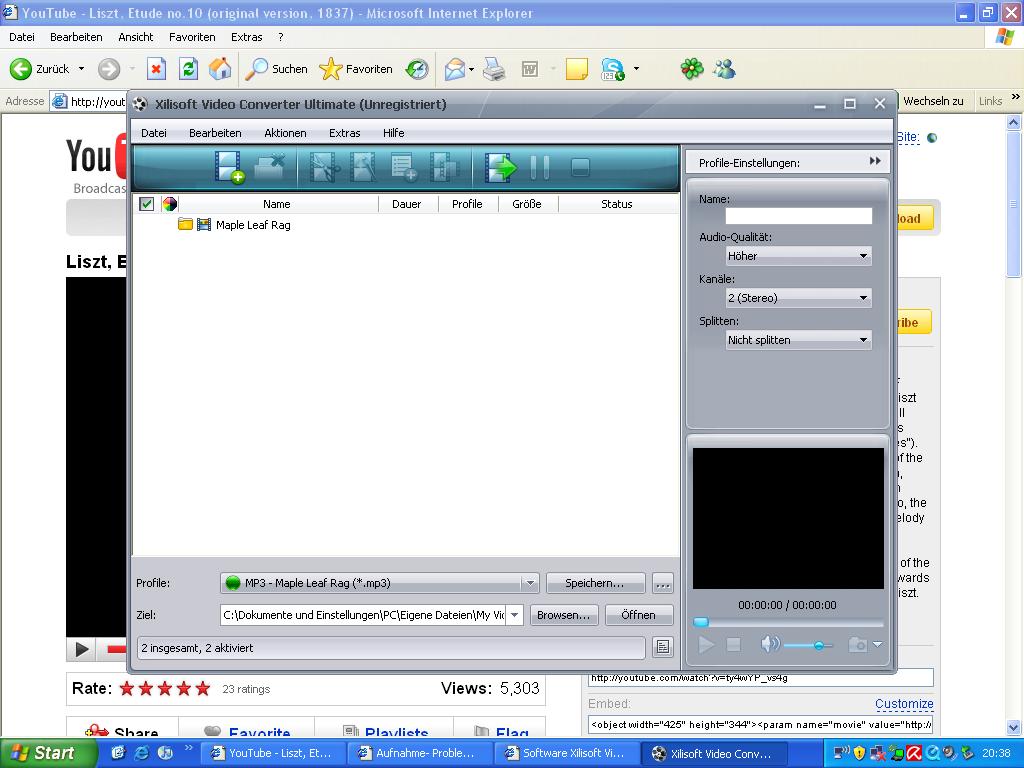Click the Internet Explorer Home icon
Viewport: 1024px width, 768px height.
pyautogui.click(x=220, y=69)
